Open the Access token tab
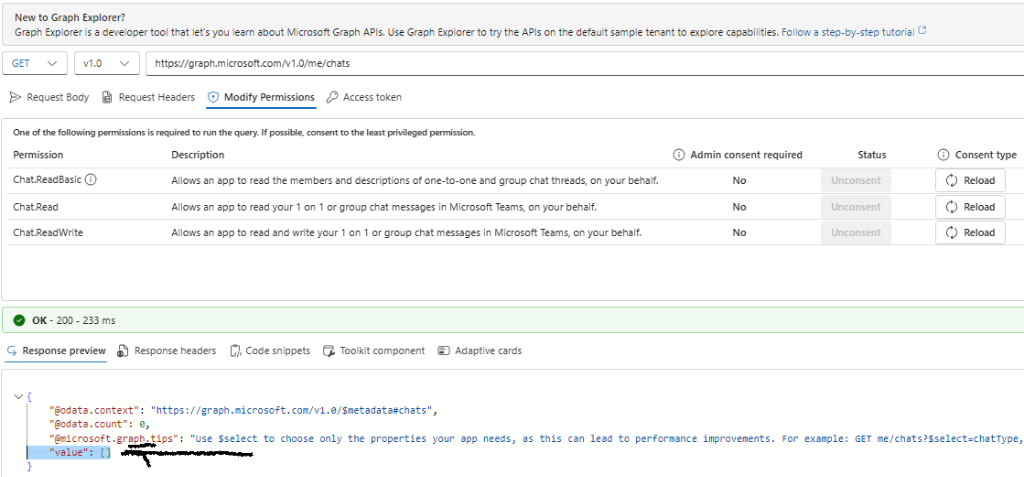 [364, 97]
